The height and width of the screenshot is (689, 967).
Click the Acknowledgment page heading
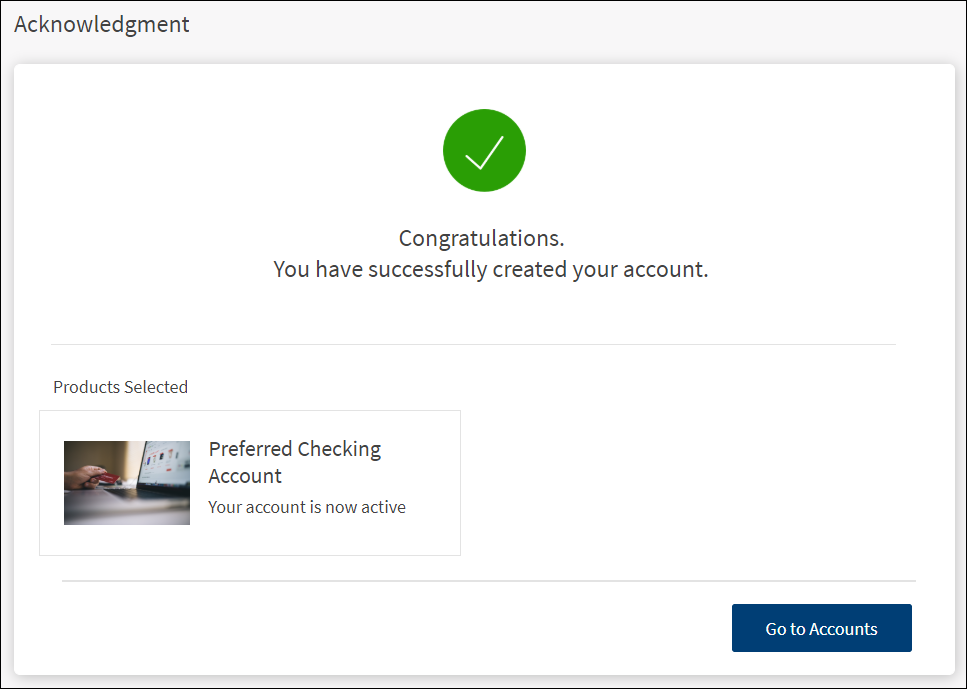click(x=102, y=24)
